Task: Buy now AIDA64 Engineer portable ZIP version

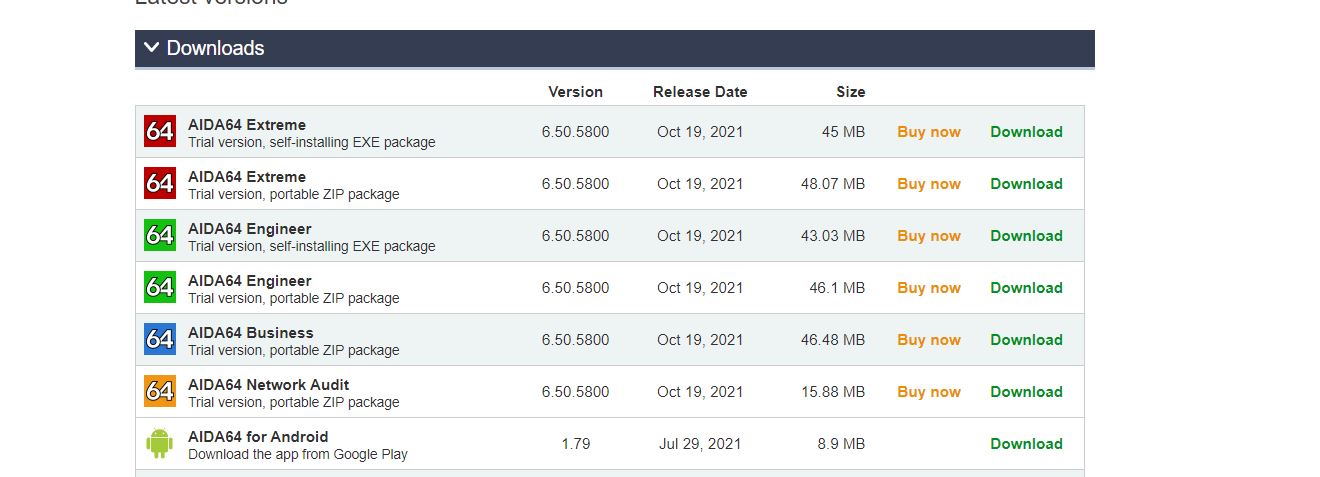Action: (x=928, y=288)
